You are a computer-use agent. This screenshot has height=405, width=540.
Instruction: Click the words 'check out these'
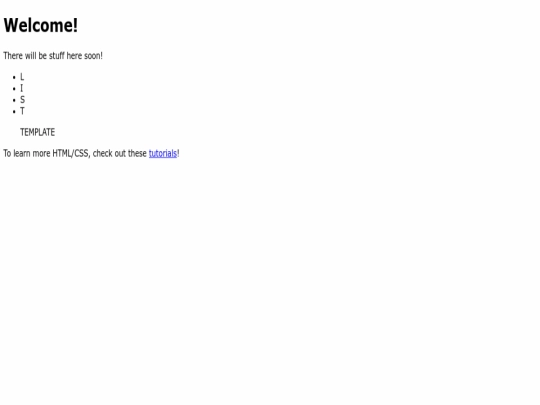(120, 153)
